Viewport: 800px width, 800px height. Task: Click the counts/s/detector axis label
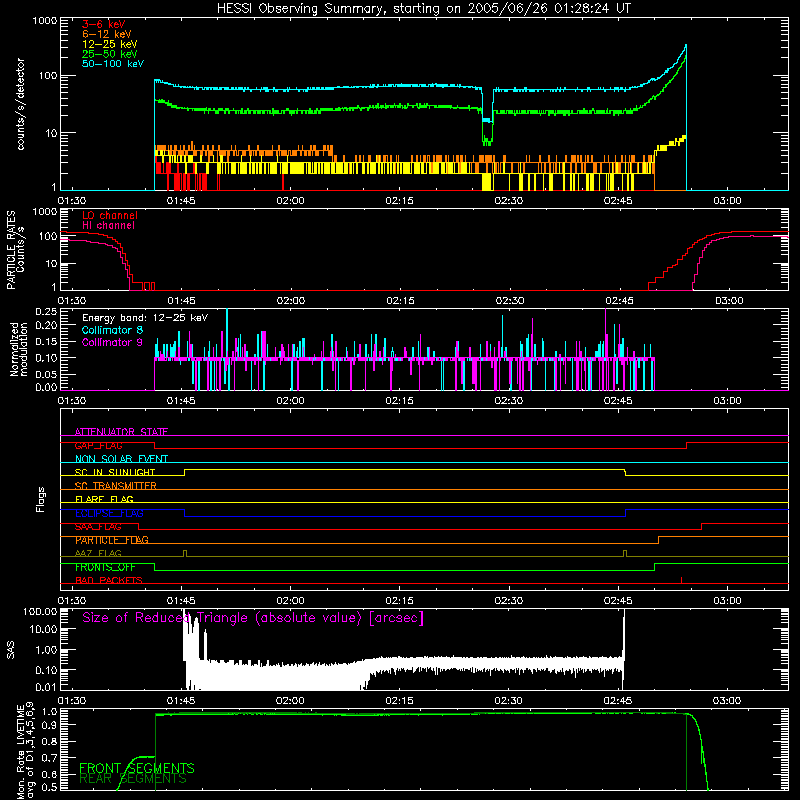[20, 104]
